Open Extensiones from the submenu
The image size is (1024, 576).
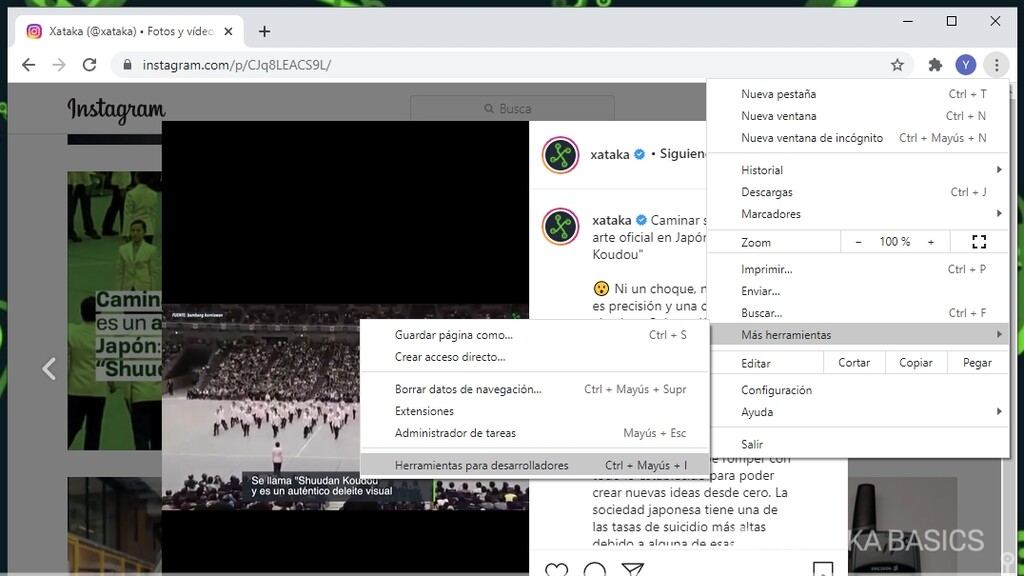click(535, 411)
